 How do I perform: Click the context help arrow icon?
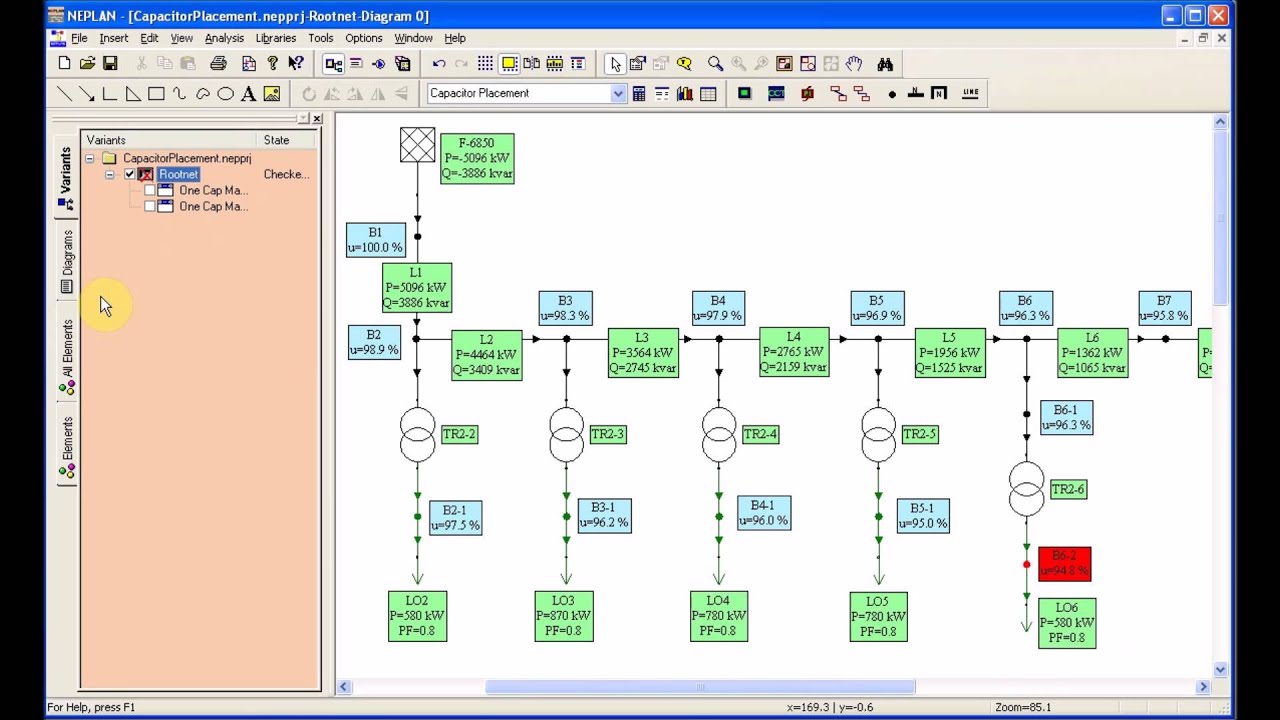pyautogui.click(x=296, y=64)
